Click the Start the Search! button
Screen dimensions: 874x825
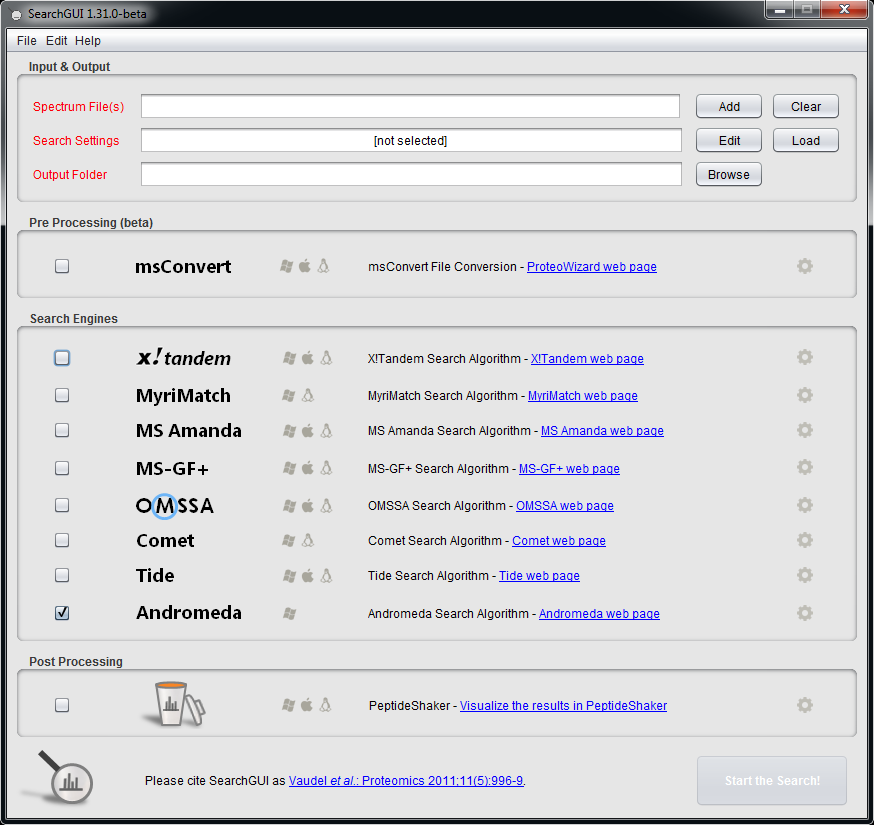(x=772, y=780)
